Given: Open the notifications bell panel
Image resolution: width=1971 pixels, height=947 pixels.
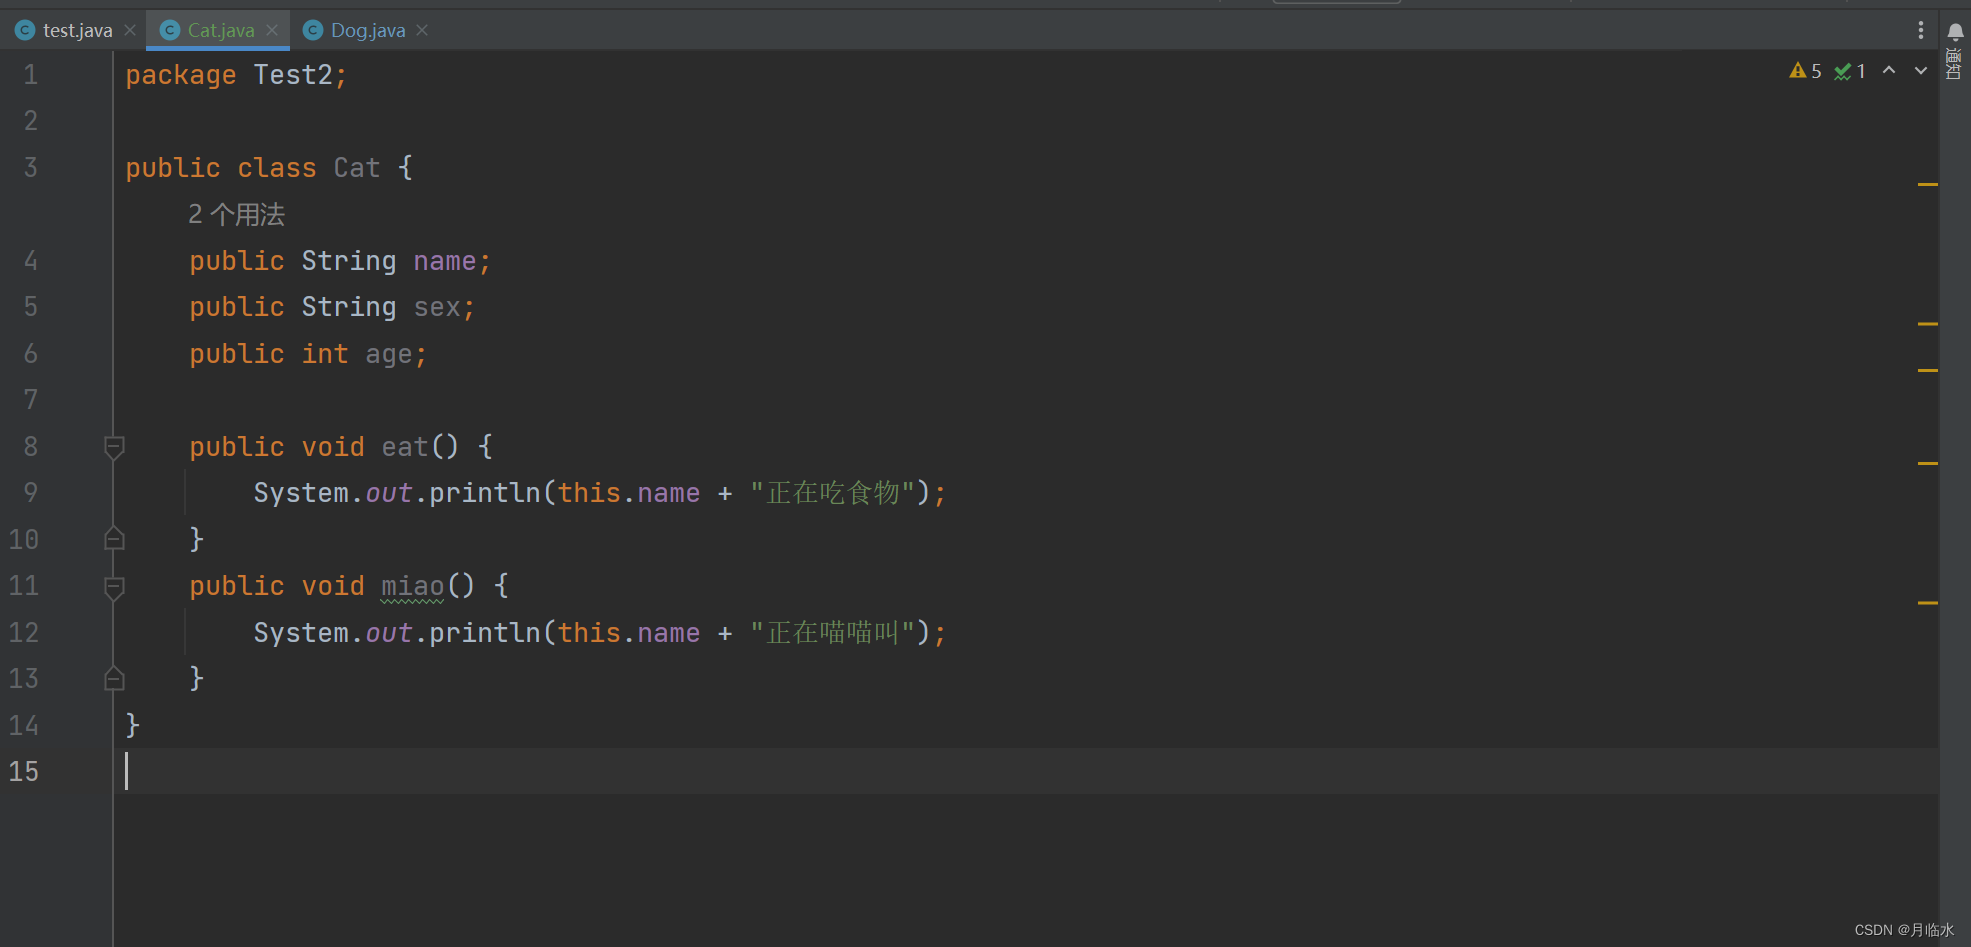Looking at the screenshot, I should click(x=1955, y=32).
